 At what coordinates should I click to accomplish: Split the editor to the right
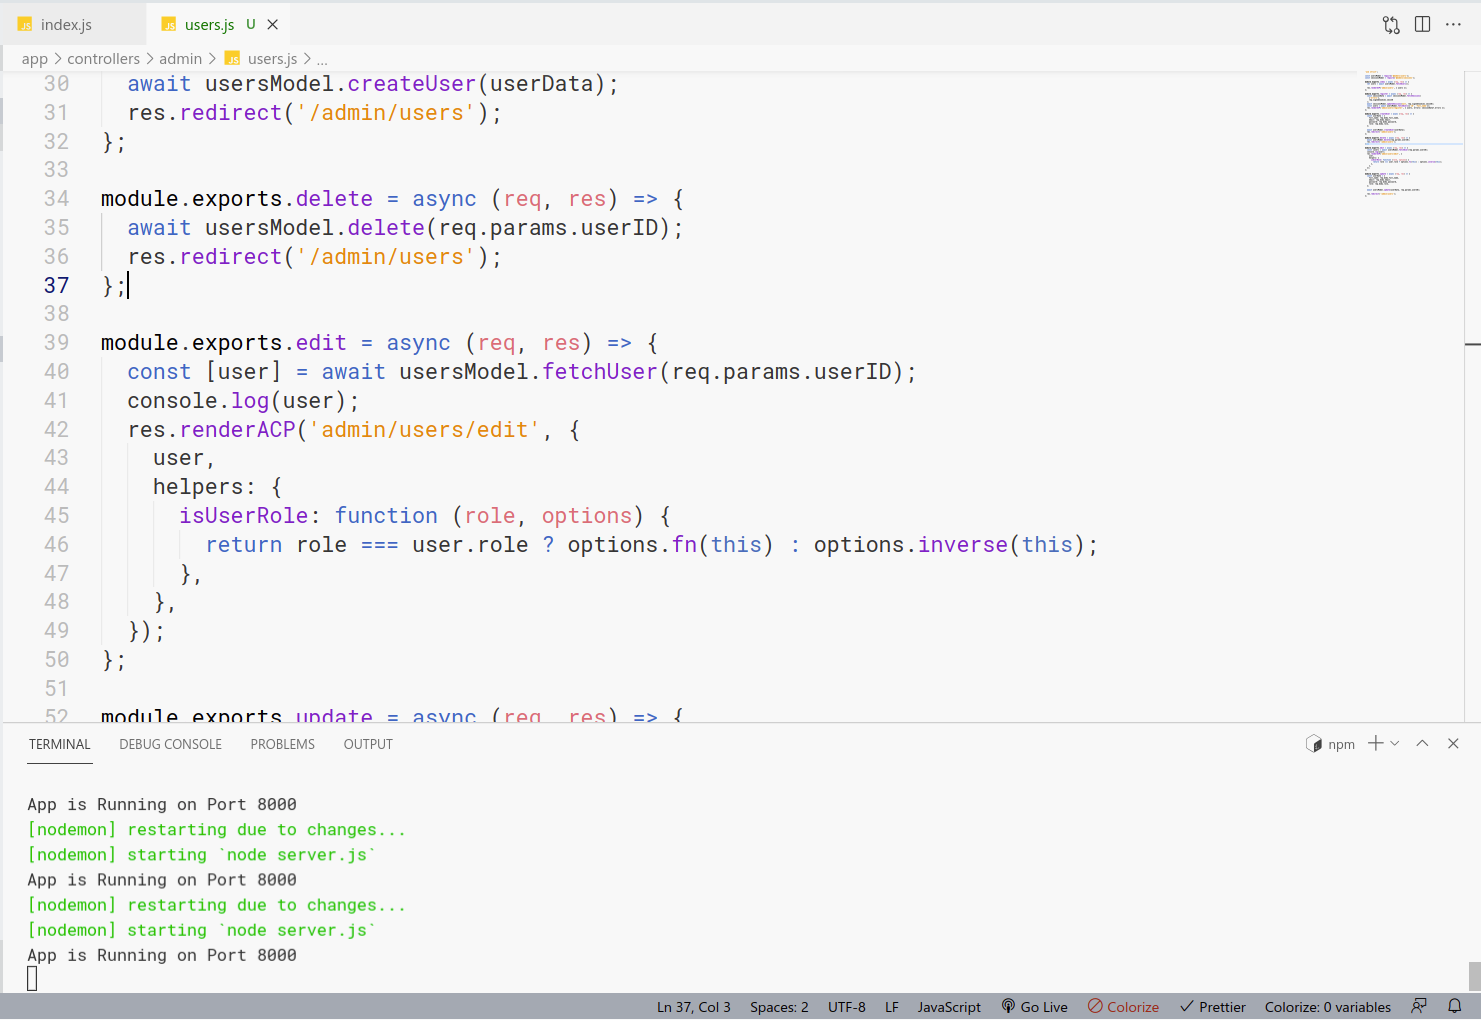click(1422, 25)
